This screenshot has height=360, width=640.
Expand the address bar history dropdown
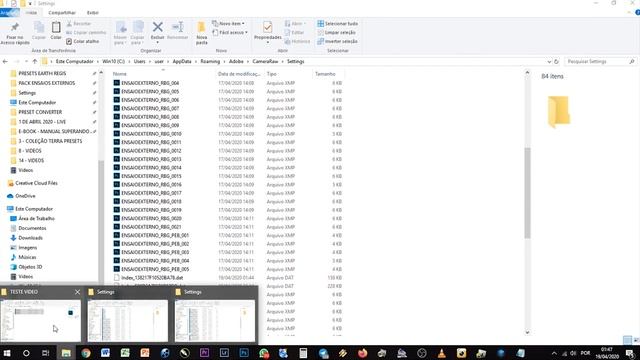tap(549, 62)
